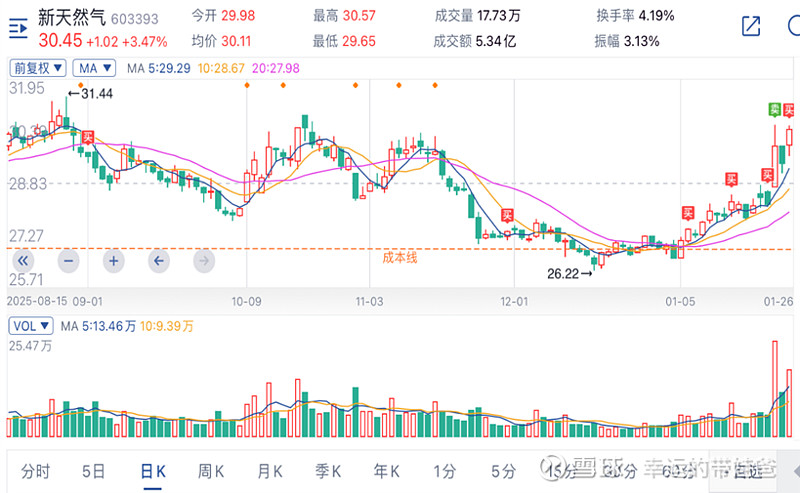Viewport: 800px width, 493px height.
Task: Zoom out the chart with minus button
Action: (x=68, y=261)
